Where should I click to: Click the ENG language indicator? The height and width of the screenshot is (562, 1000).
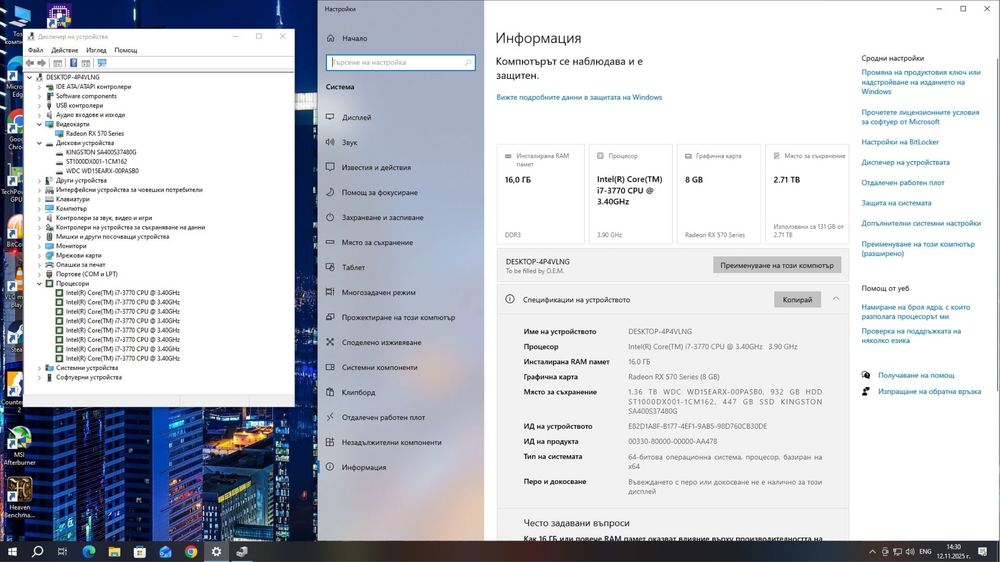click(925, 552)
